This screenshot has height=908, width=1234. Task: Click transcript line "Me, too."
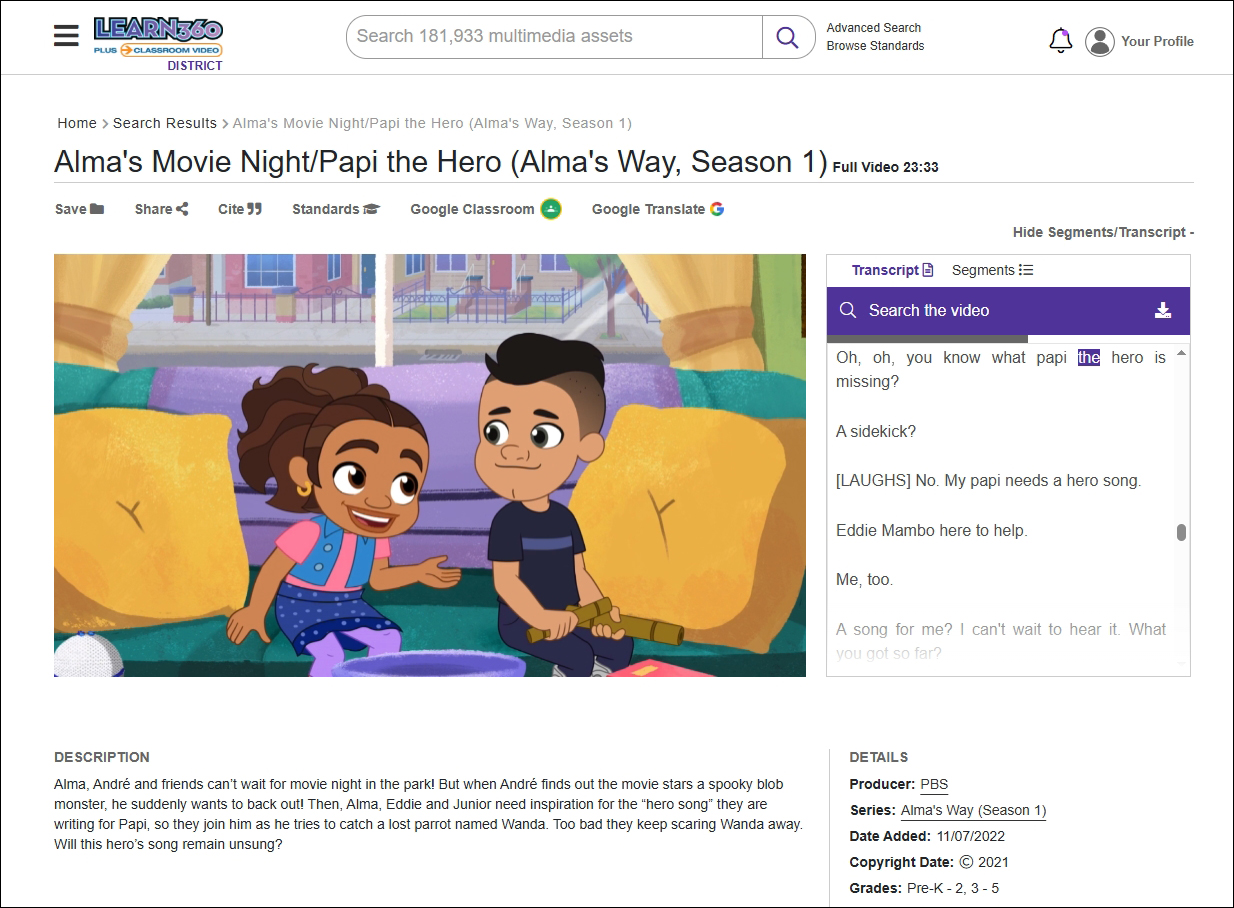[865, 580]
